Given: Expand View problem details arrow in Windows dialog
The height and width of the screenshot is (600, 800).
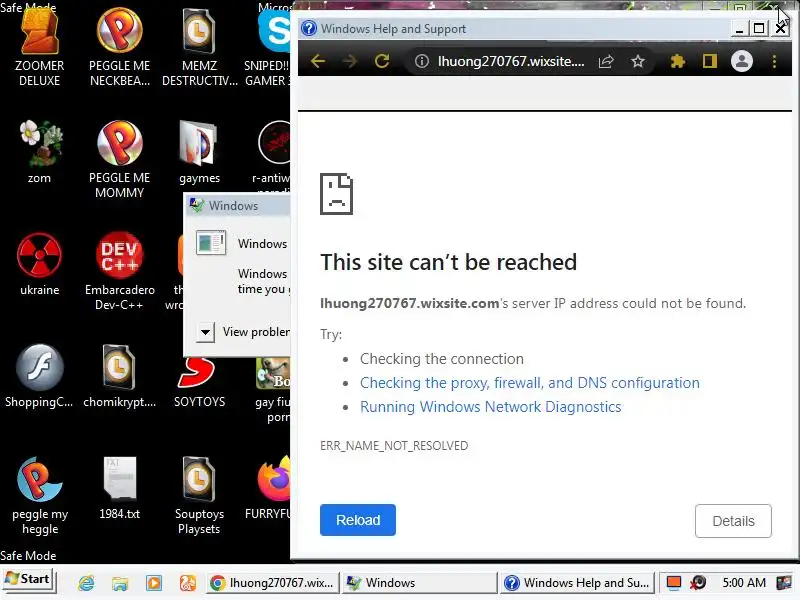Looking at the screenshot, I should click(x=205, y=333).
